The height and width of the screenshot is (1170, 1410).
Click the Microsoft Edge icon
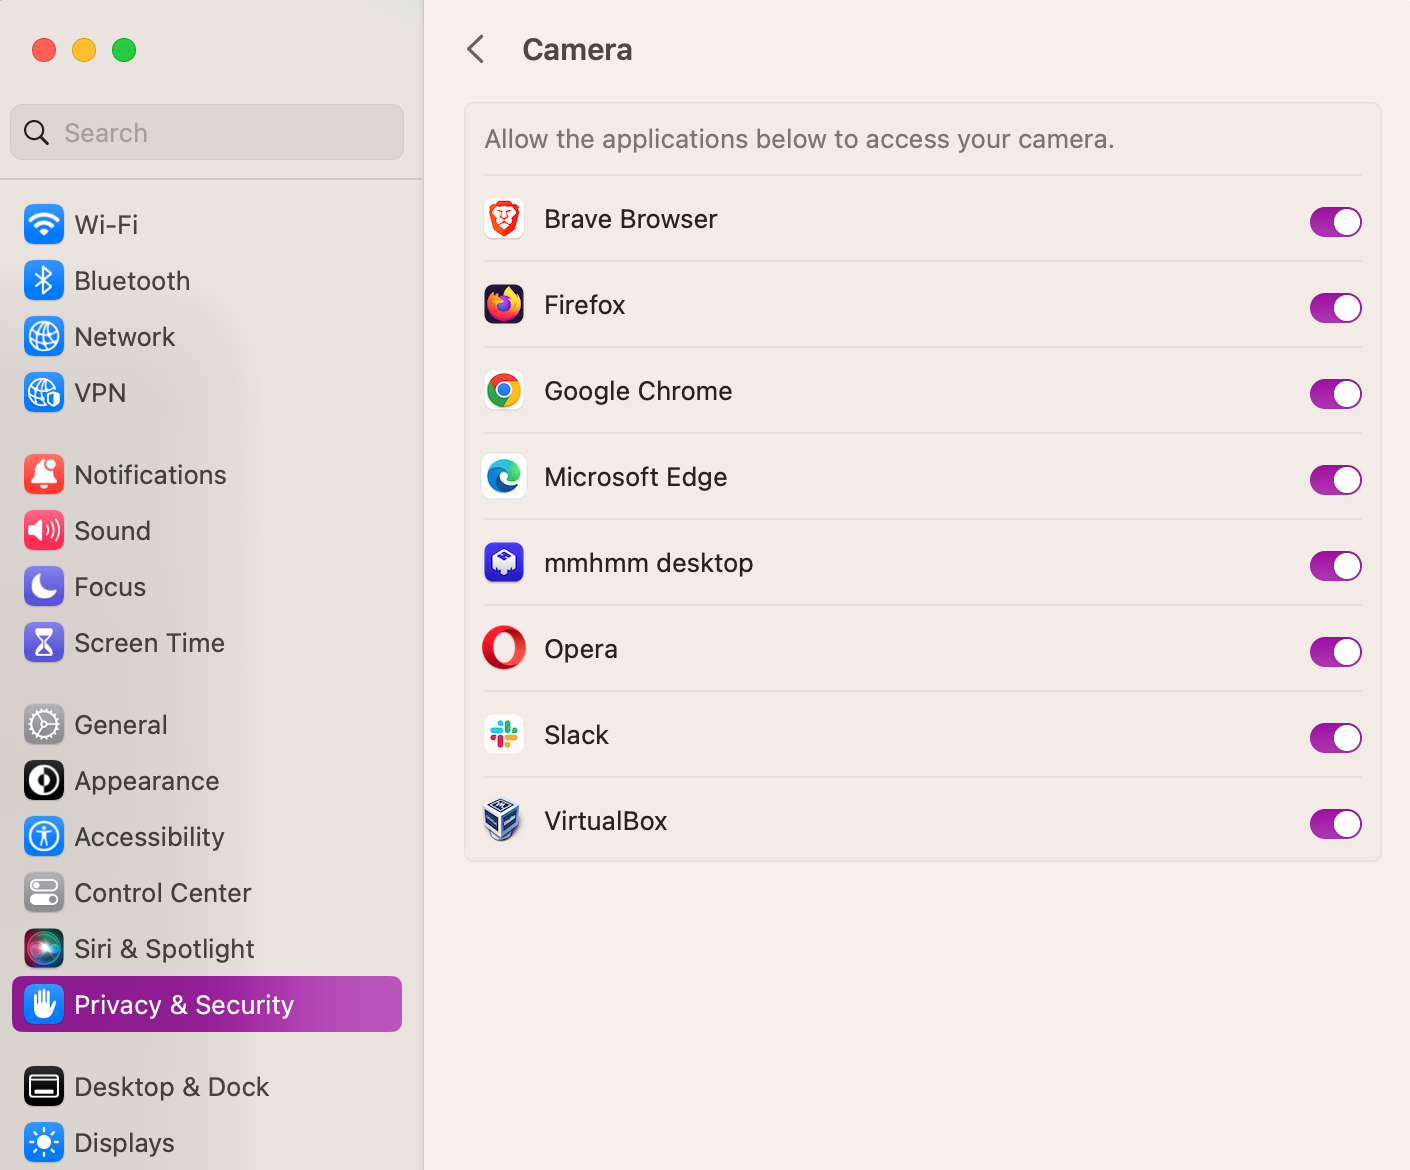504,477
